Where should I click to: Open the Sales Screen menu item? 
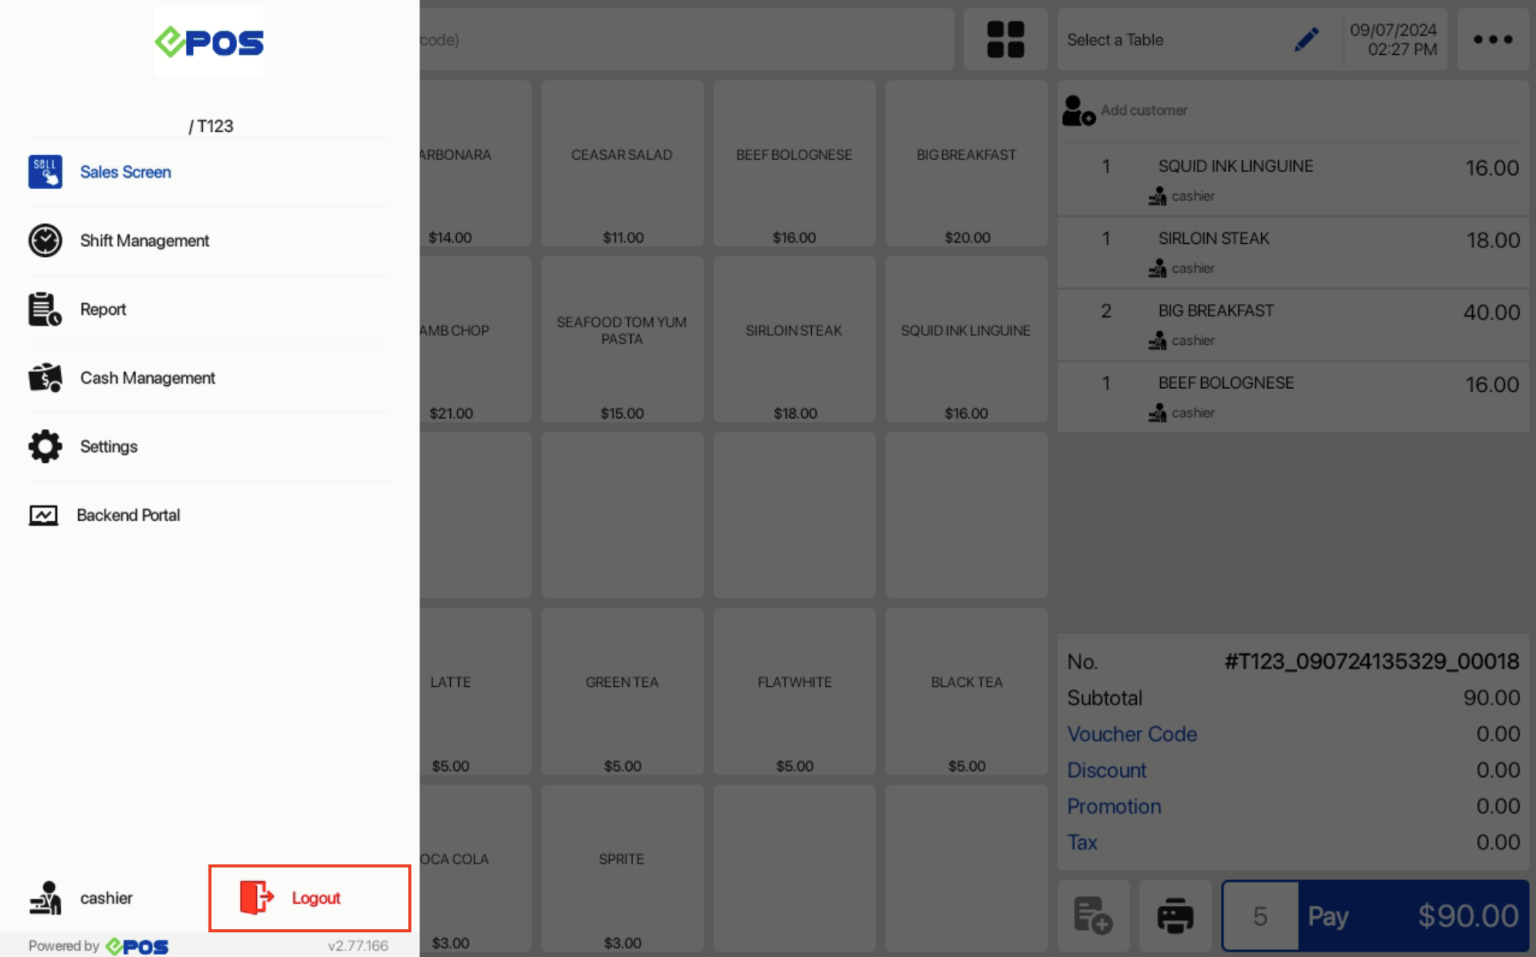pyautogui.click(x=208, y=172)
